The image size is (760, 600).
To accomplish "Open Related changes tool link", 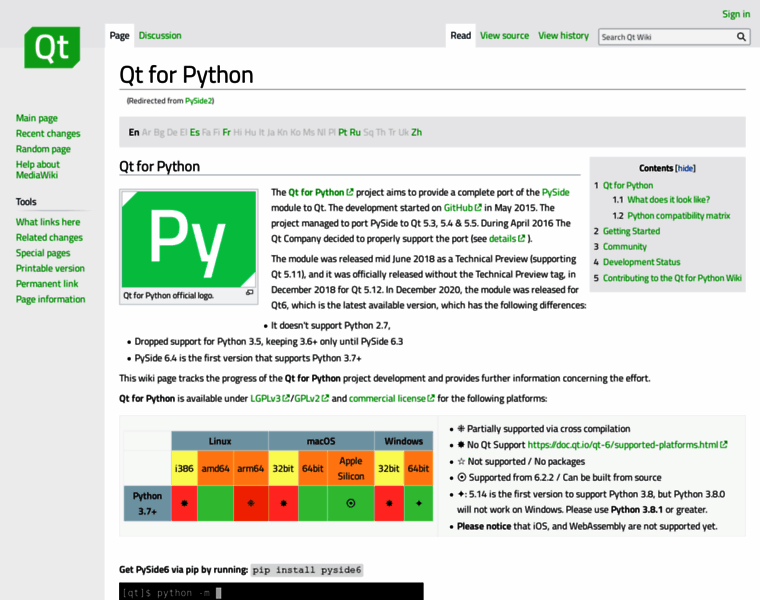I will click(x=49, y=237).
